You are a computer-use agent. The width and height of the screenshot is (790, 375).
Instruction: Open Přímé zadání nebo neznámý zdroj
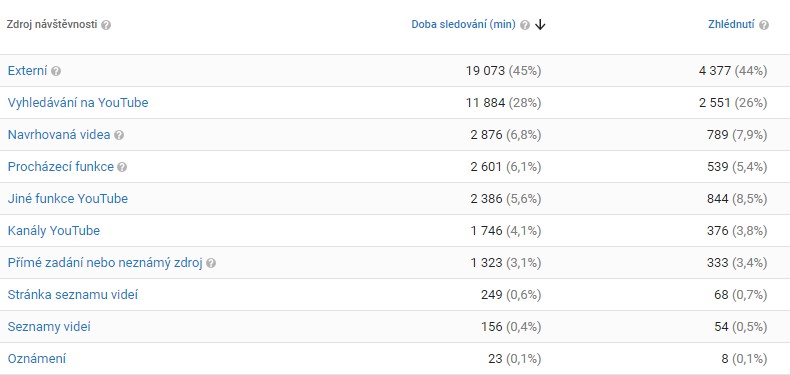[105, 263]
